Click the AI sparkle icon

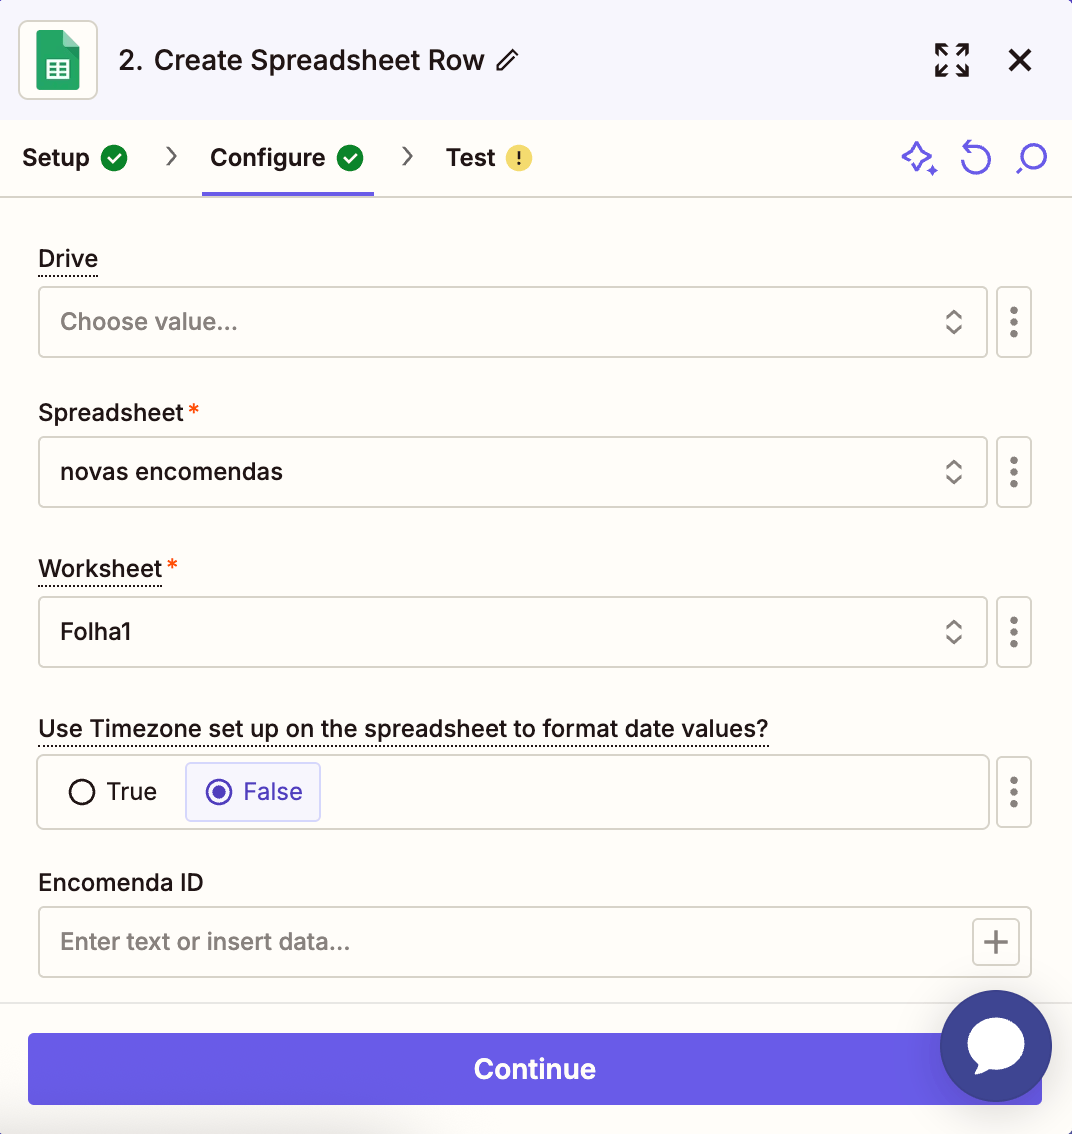tap(918, 158)
